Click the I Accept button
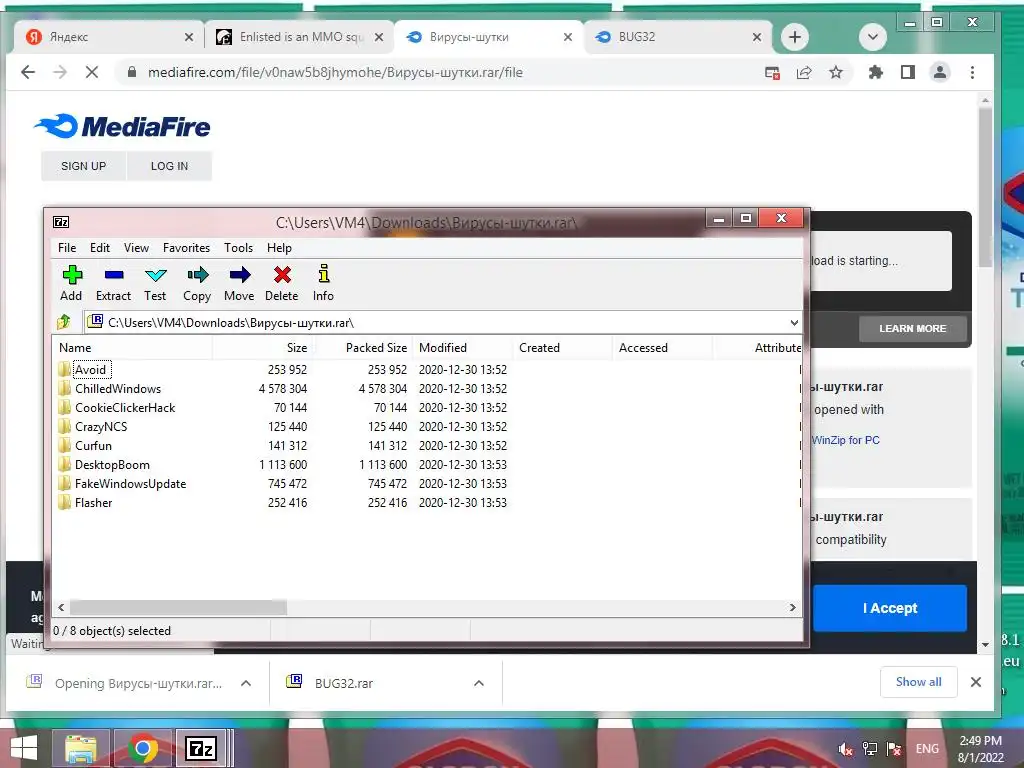Screen dimensions: 1024x768 click(x=889, y=608)
